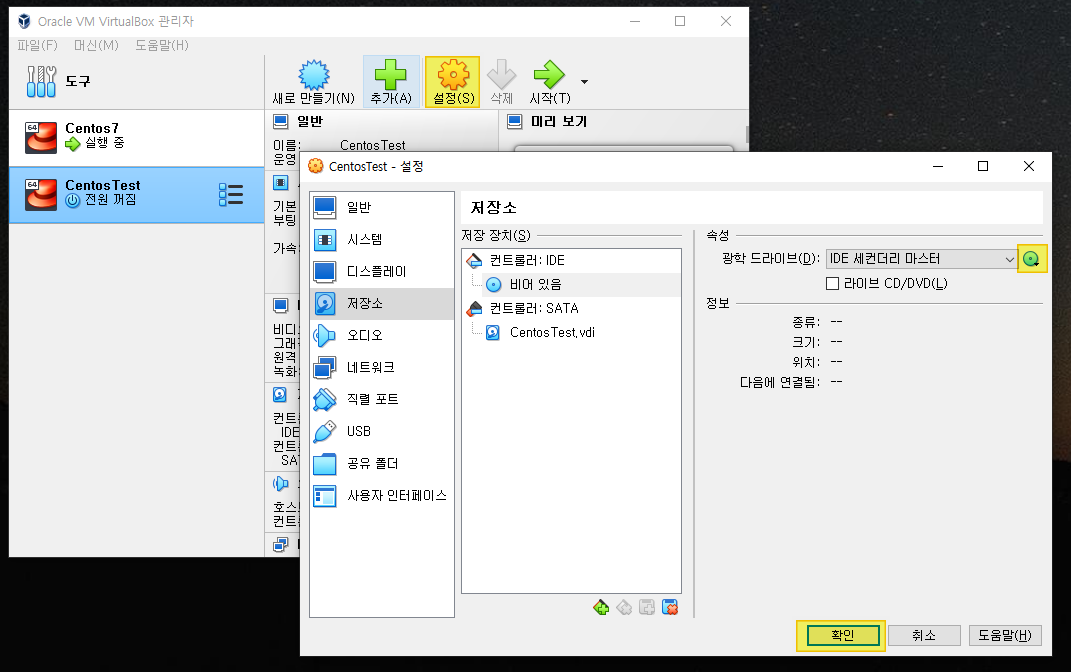The width and height of the screenshot is (1071, 672).
Task: Enable the 라이브 CD/DVD(L) checkbox
Action: (833, 283)
